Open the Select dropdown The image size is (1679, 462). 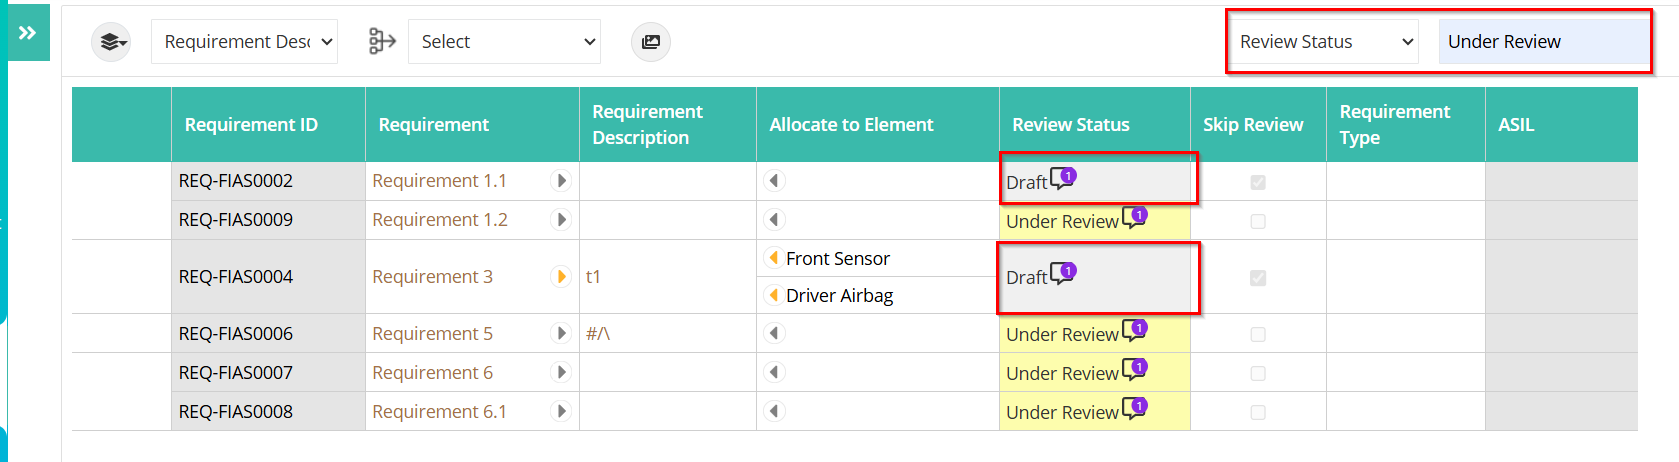504,42
